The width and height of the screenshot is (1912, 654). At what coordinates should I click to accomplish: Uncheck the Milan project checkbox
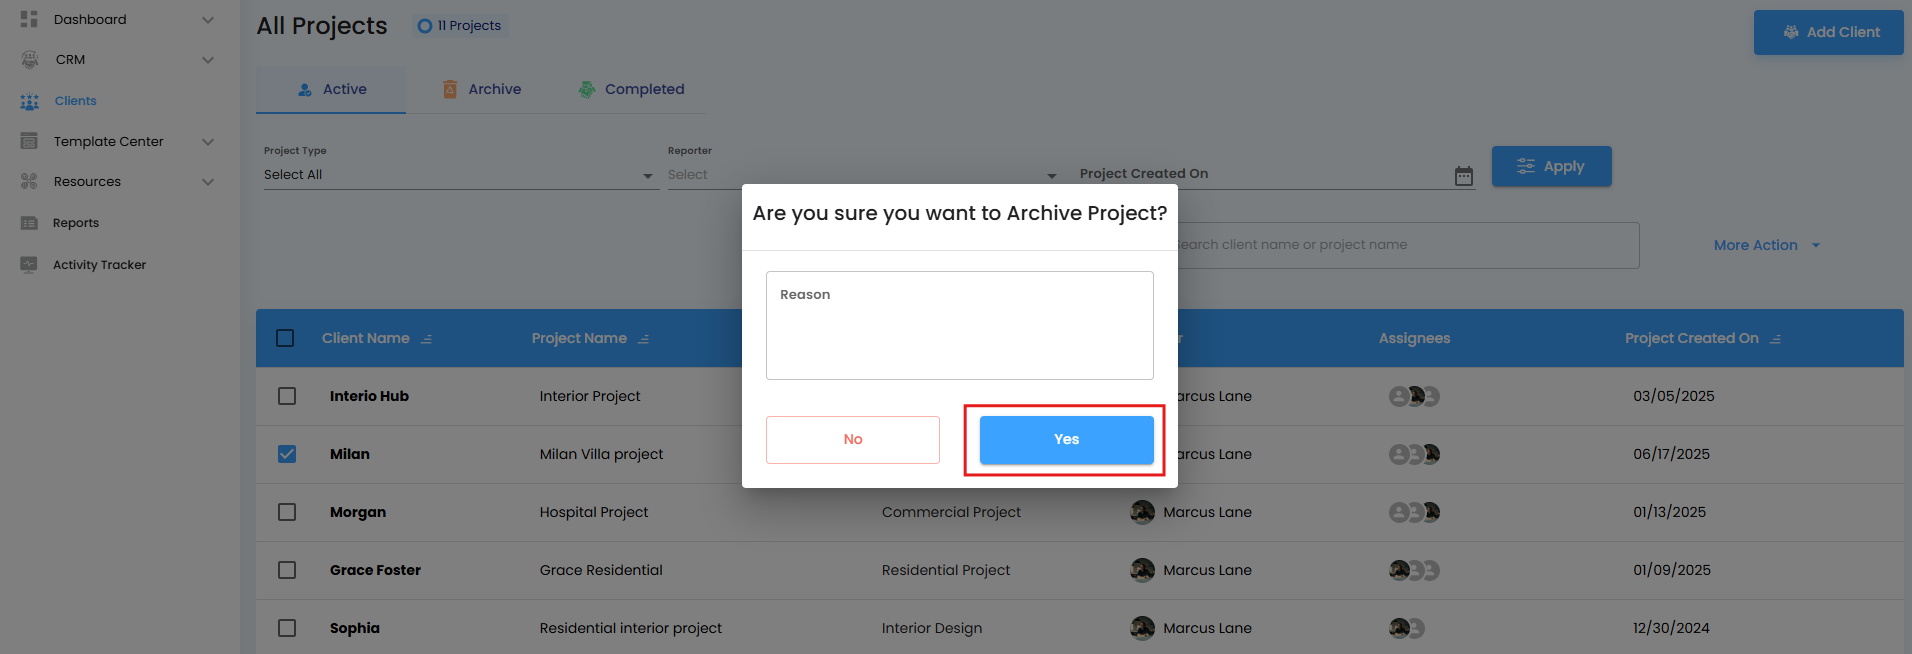click(x=287, y=454)
